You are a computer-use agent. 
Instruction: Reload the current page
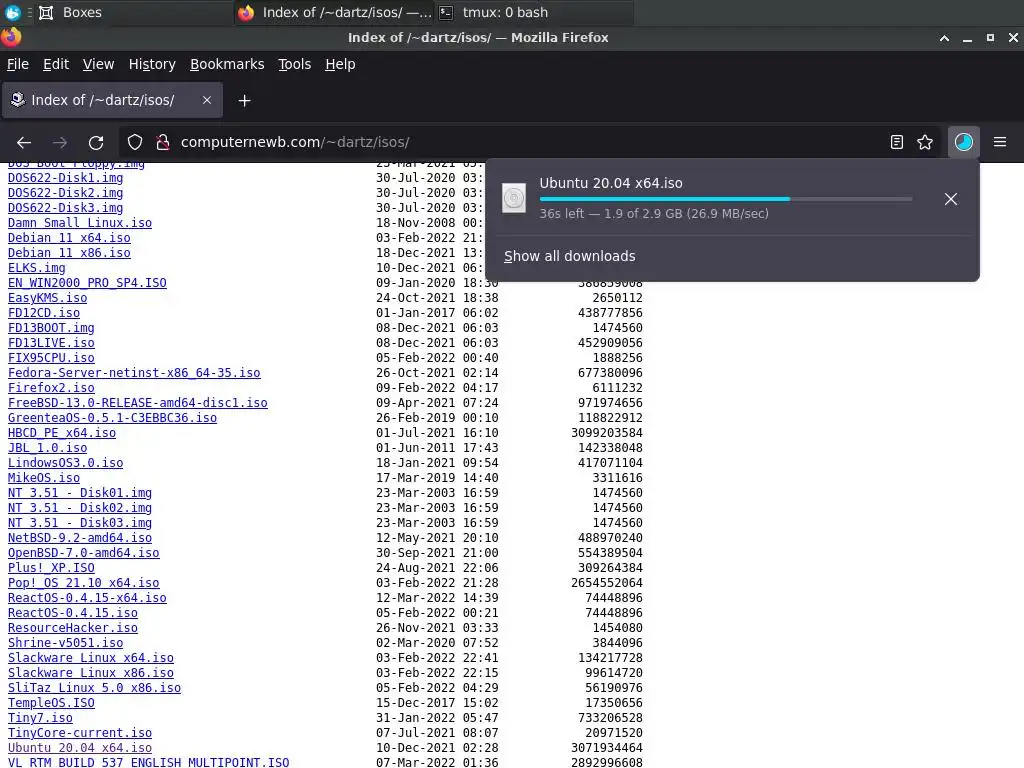[96, 142]
